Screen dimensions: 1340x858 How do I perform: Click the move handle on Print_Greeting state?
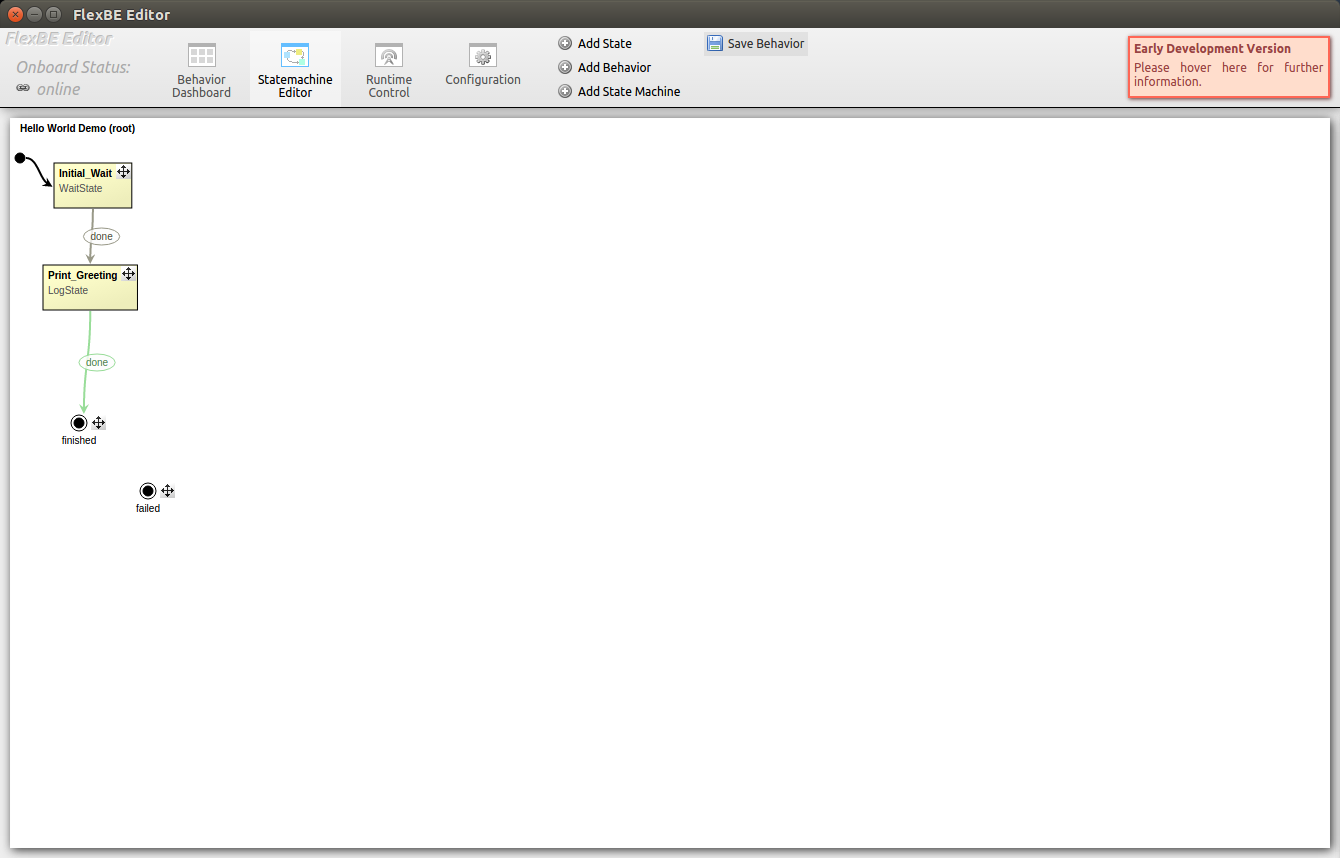coord(129,274)
